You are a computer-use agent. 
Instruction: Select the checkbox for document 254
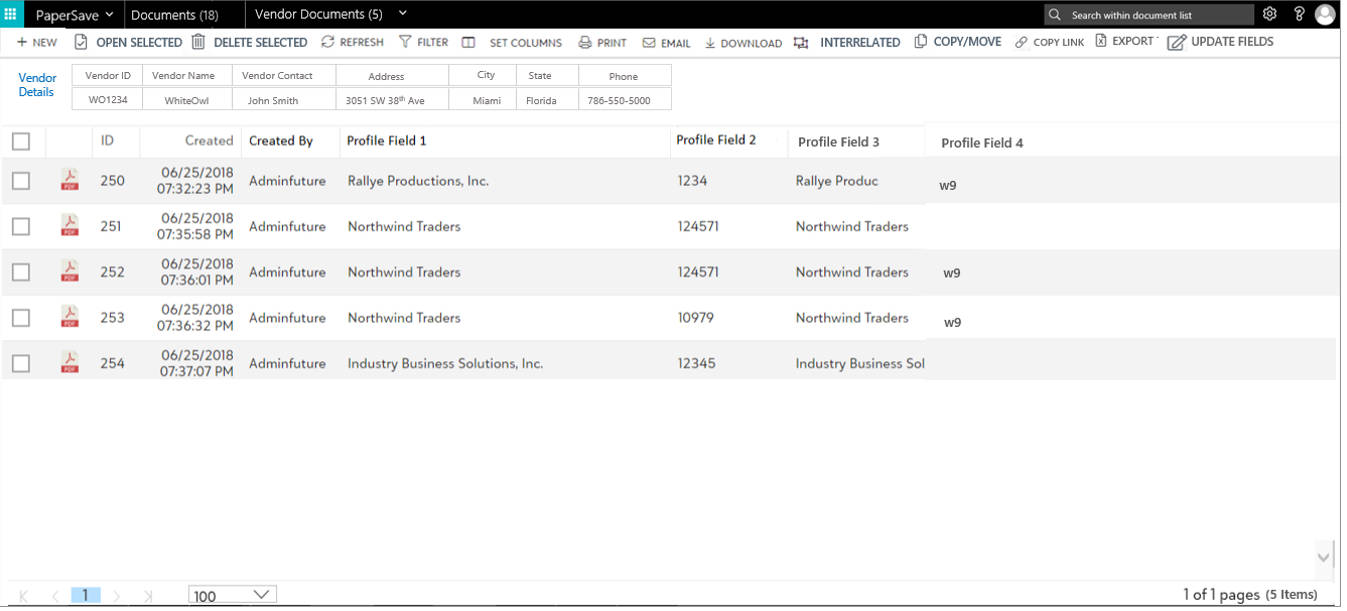coord(21,364)
